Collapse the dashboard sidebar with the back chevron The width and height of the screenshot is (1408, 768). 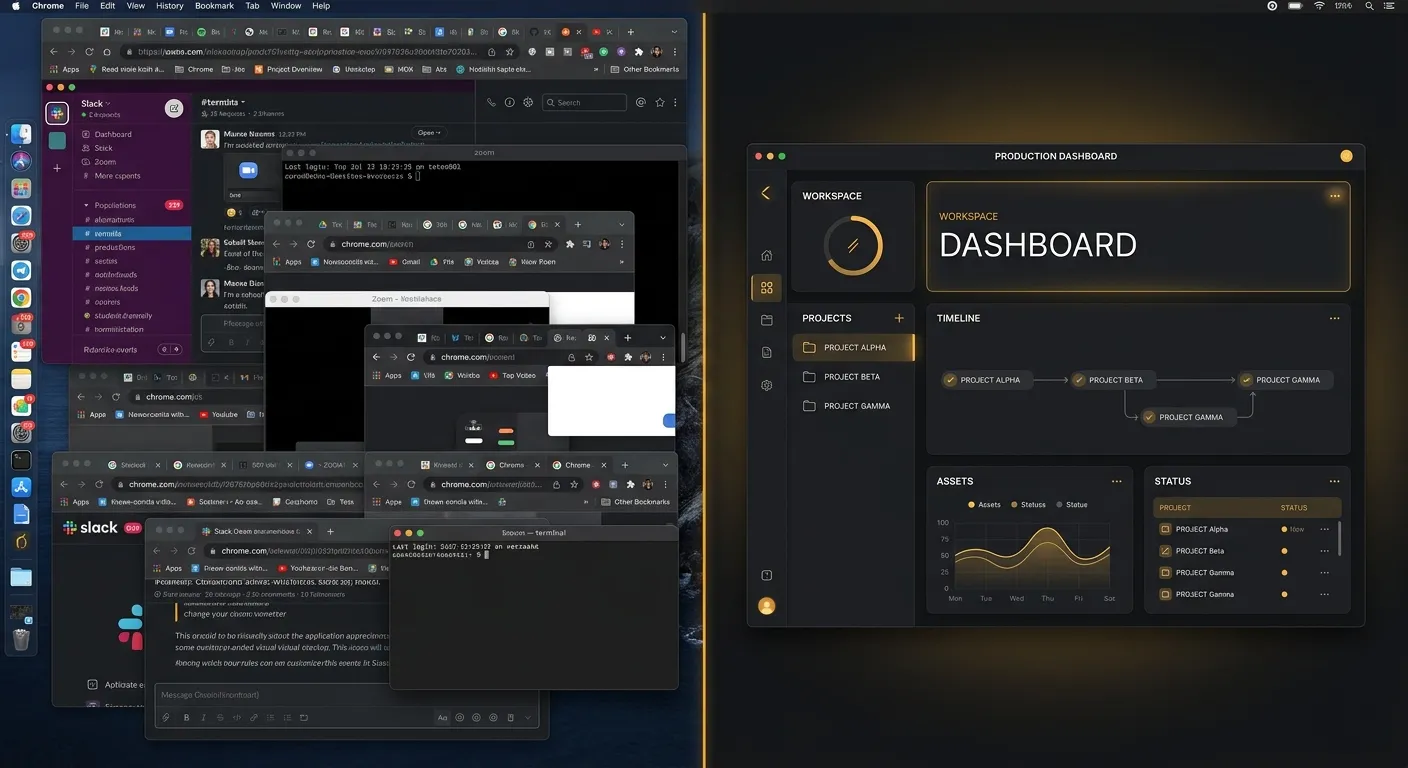(766, 193)
